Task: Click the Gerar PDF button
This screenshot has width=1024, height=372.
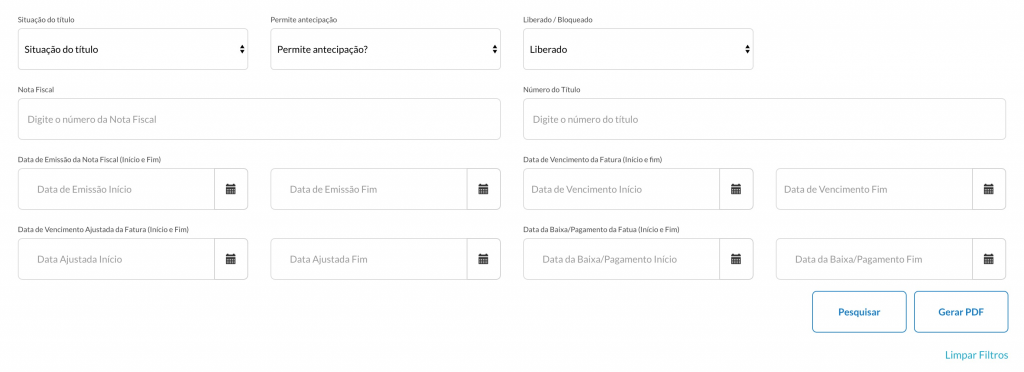Action: click(961, 312)
